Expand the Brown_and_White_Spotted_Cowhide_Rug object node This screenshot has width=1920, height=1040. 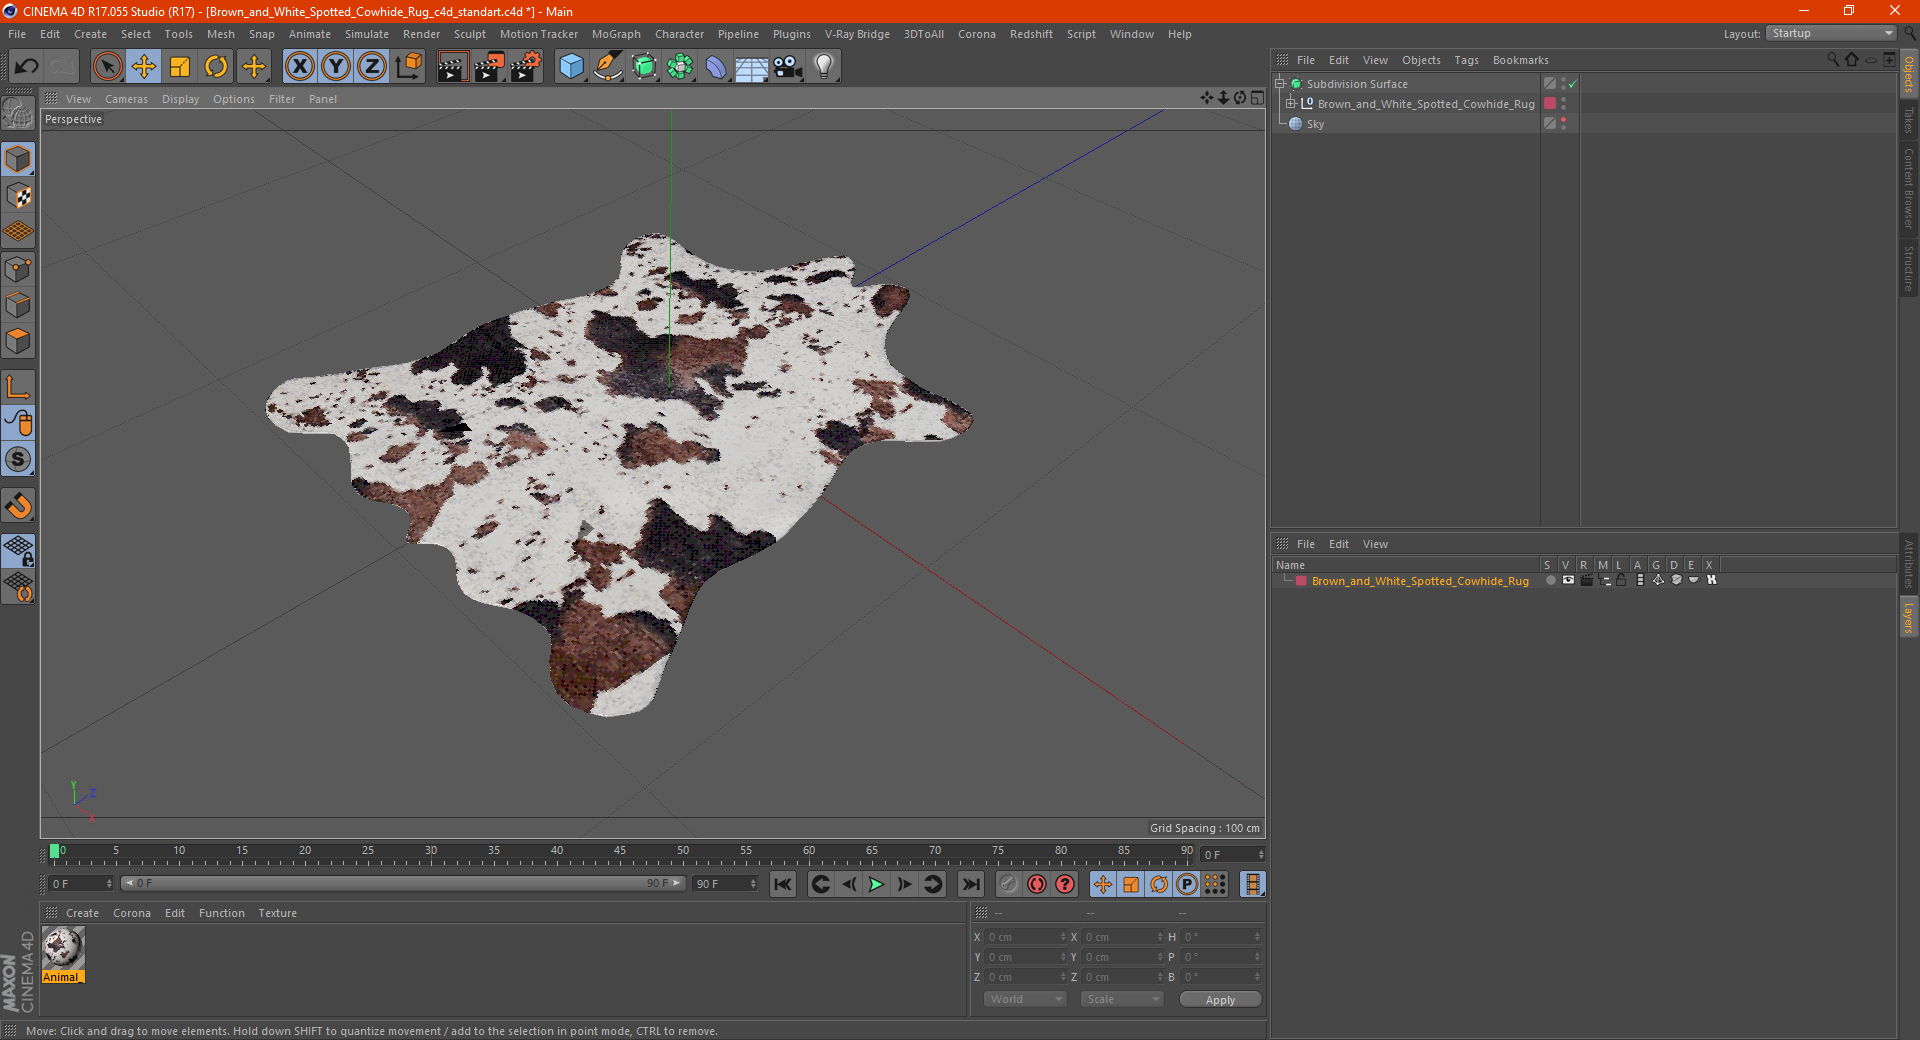pyautogui.click(x=1291, y=104)
